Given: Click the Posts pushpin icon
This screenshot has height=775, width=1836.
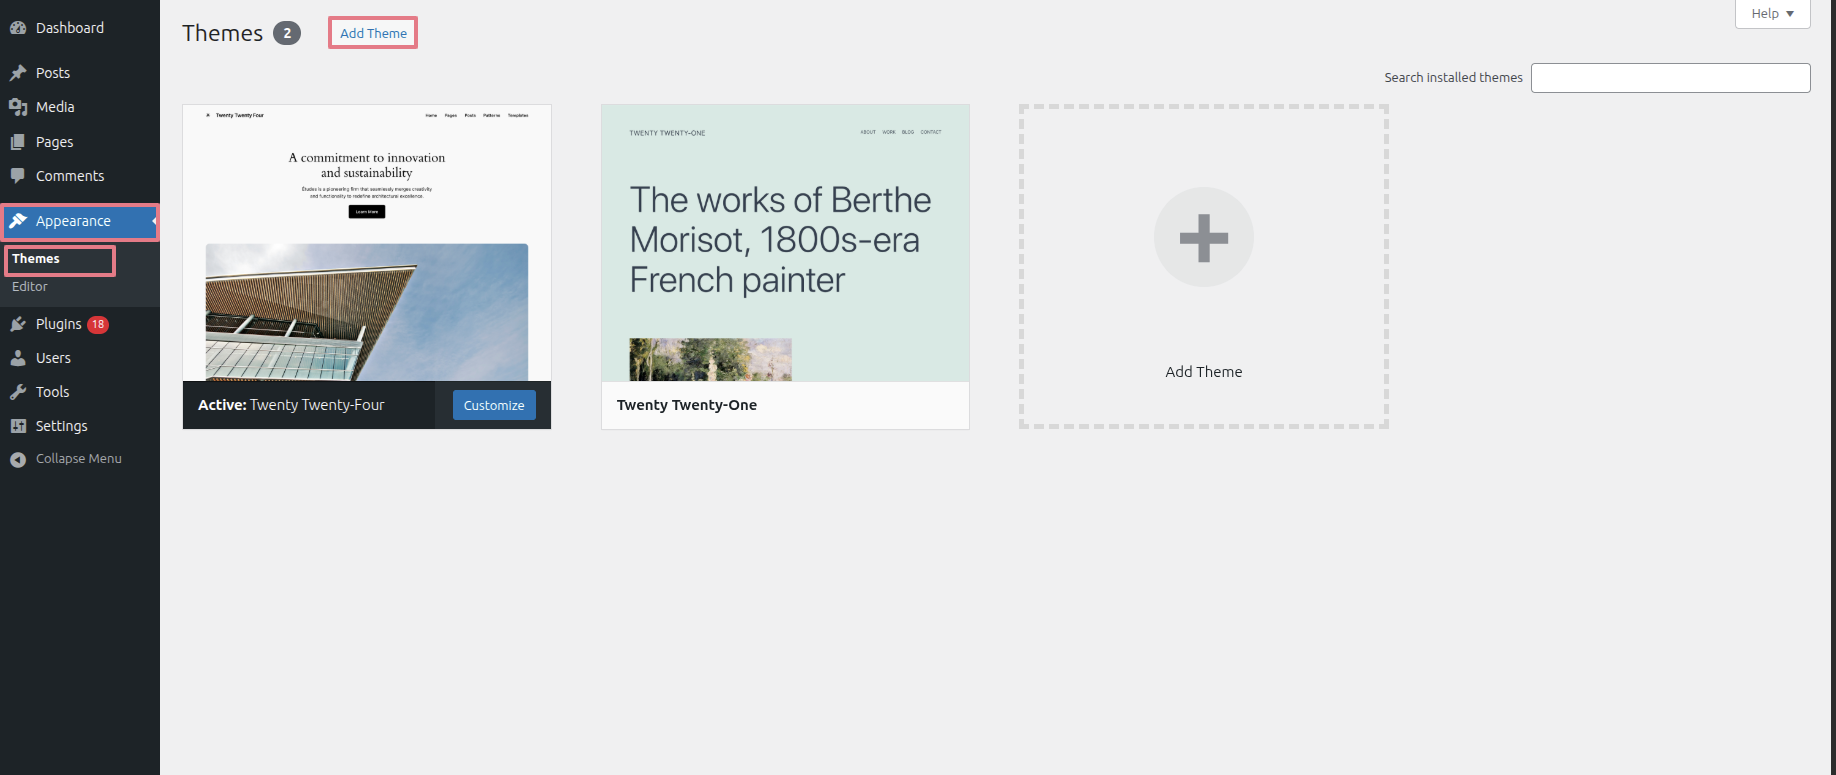Looking at the screenshot, I should [x=18, y=73].
